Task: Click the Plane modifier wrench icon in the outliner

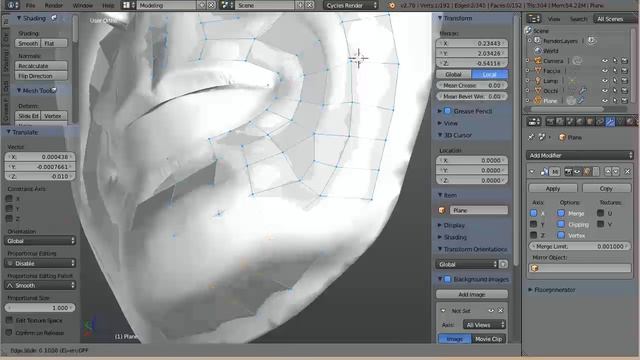Action: 580,100
